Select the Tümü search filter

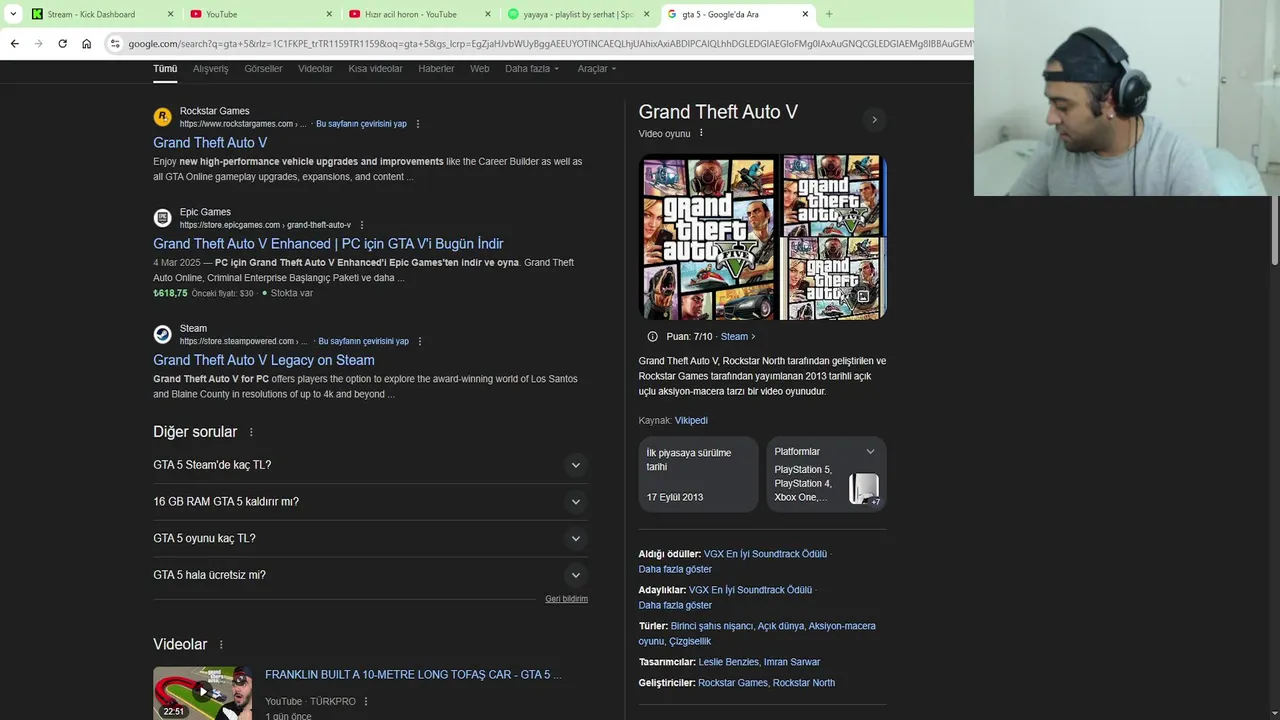[x=165, y=69]
